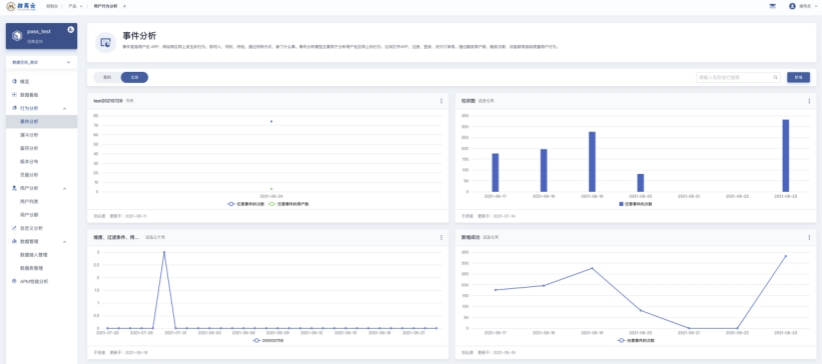Click the user badge on pass_test card
Viewport: 822px width, 364px height.
point(71,30)
